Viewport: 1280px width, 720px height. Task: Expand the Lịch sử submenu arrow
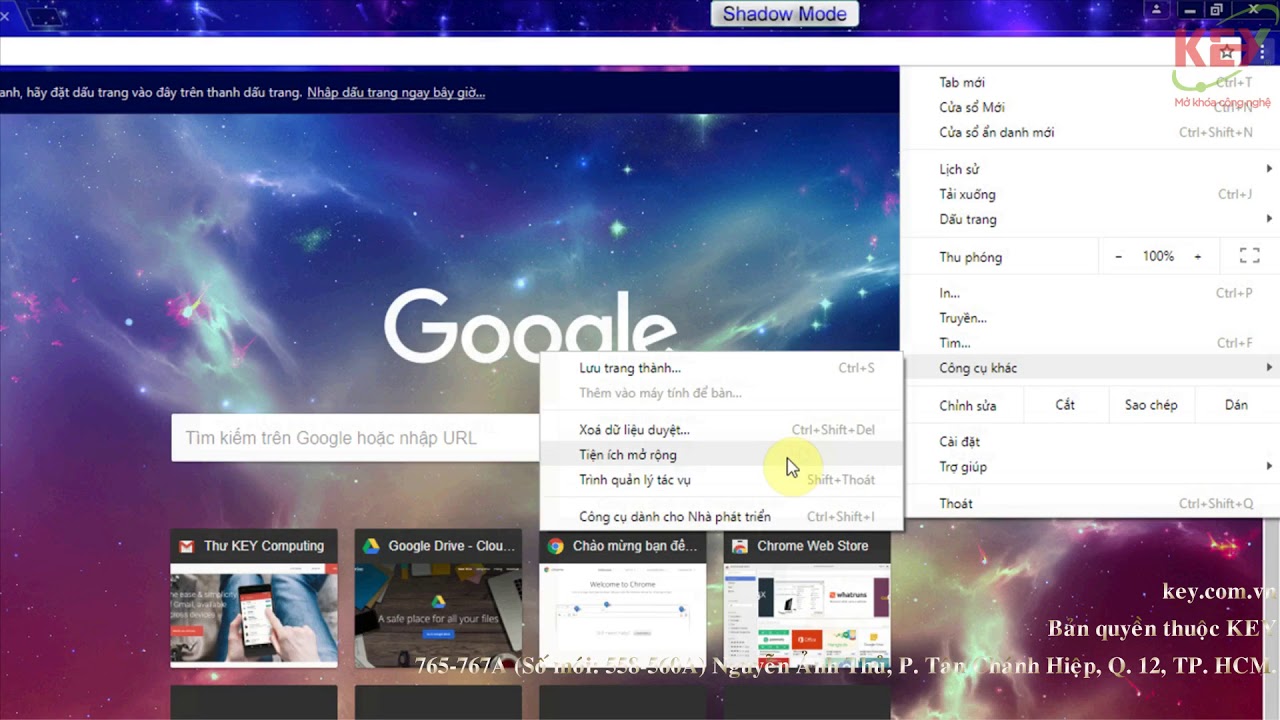click(1270, 169)
